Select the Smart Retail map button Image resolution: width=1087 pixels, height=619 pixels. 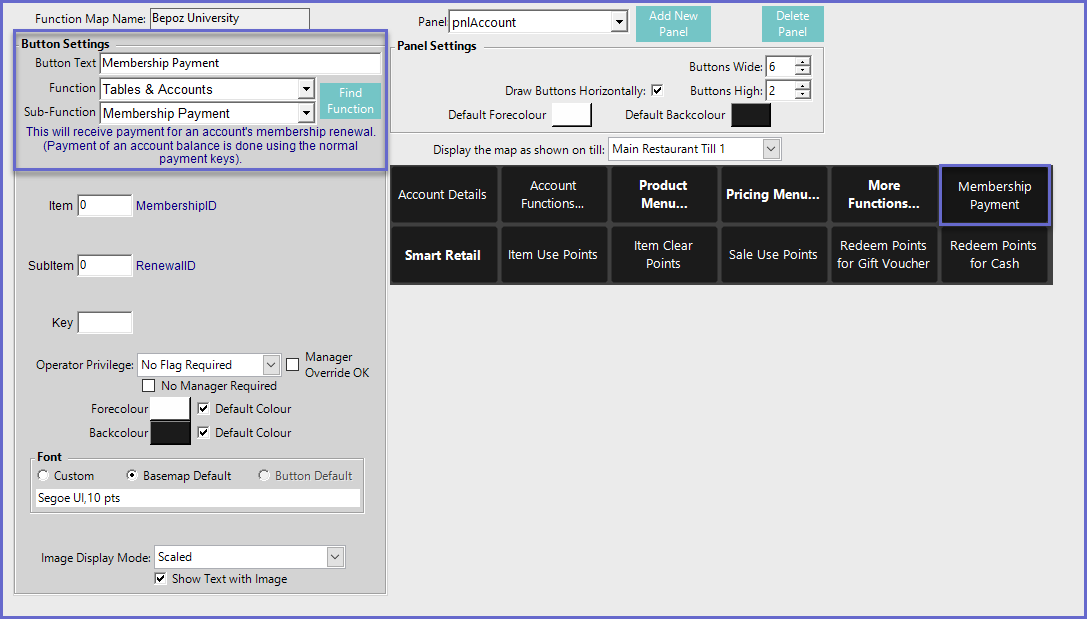(x=444, y=255)
